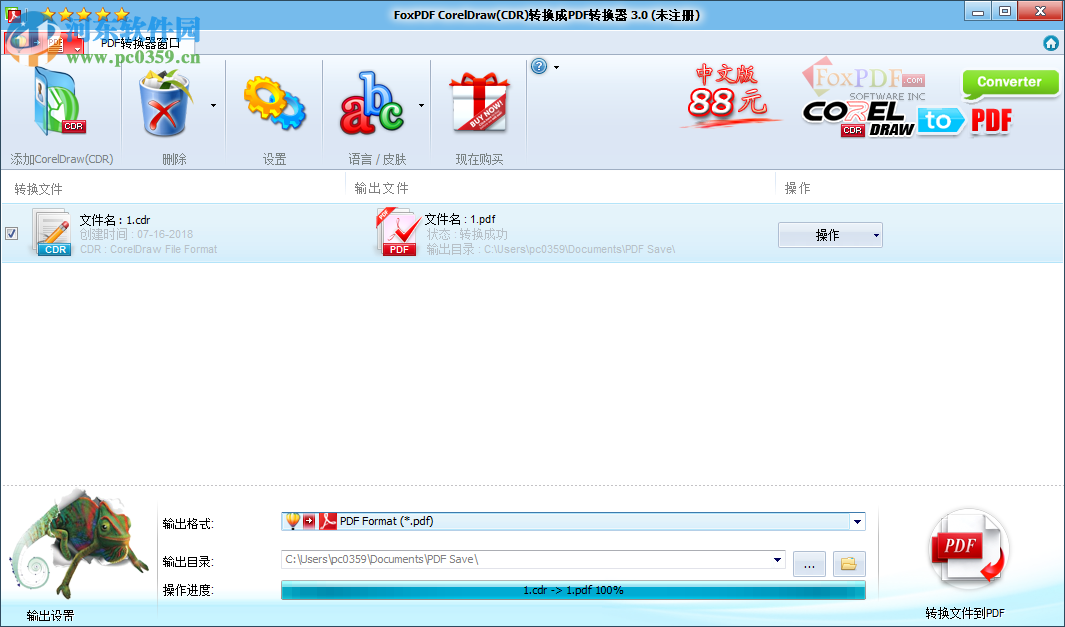Open the help question mark icon
The height and width of the screenshot is (627, 1065).
pos(541,66)
